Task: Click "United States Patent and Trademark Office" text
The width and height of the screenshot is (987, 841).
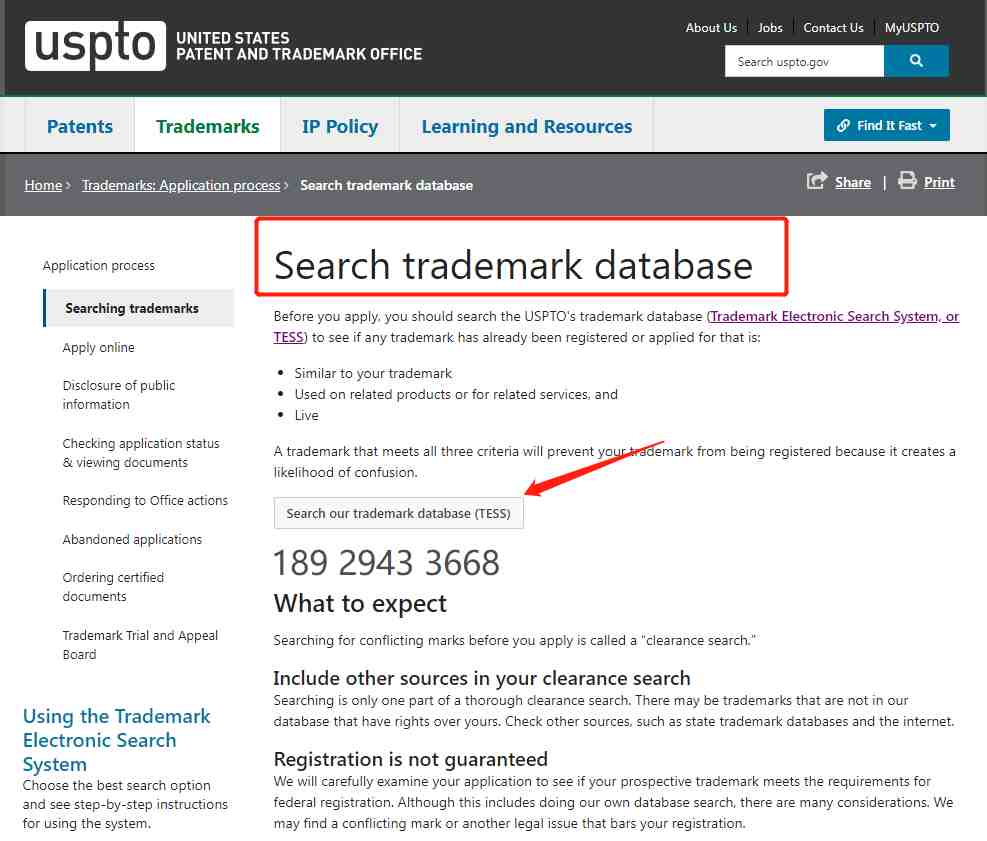Action: pyautogui.click(x=299, y=46)
